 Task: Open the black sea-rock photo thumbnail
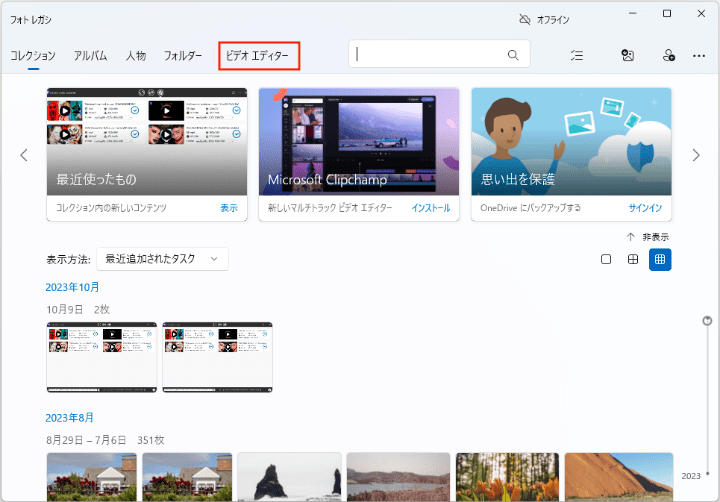[289, 477]
